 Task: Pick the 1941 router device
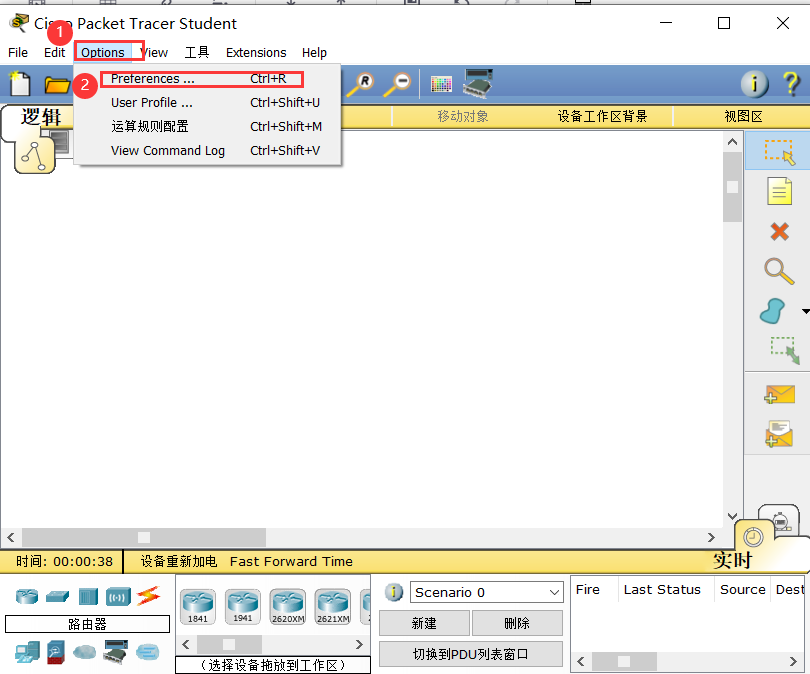click(243, 606)
